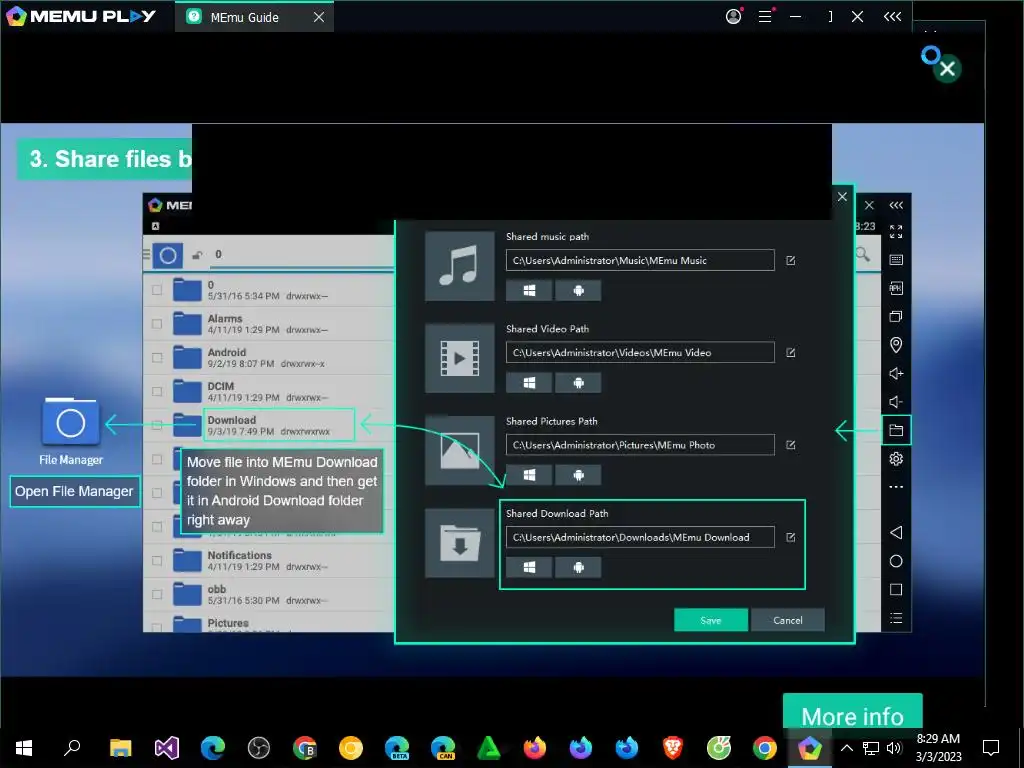
Task: Click the Windows button under Shared Pictures Path
Action: click(x=529, y=475)
